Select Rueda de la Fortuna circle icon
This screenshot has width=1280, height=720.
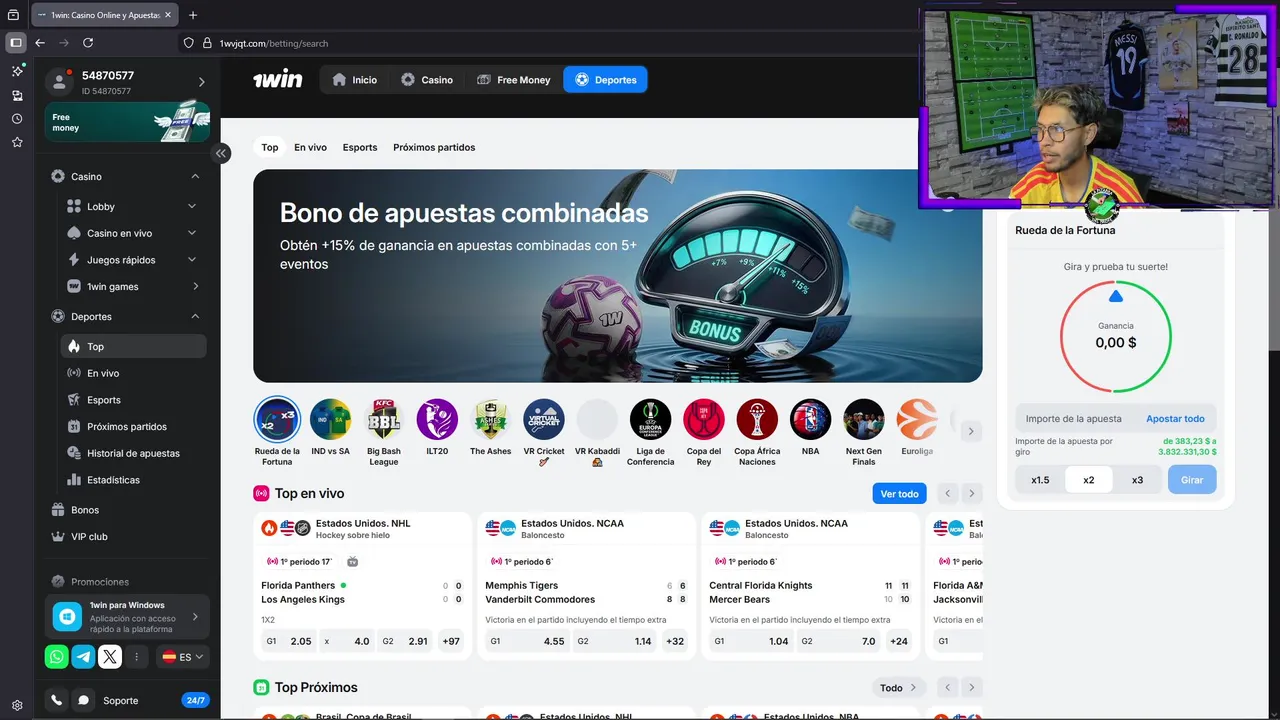pos(277,419)
